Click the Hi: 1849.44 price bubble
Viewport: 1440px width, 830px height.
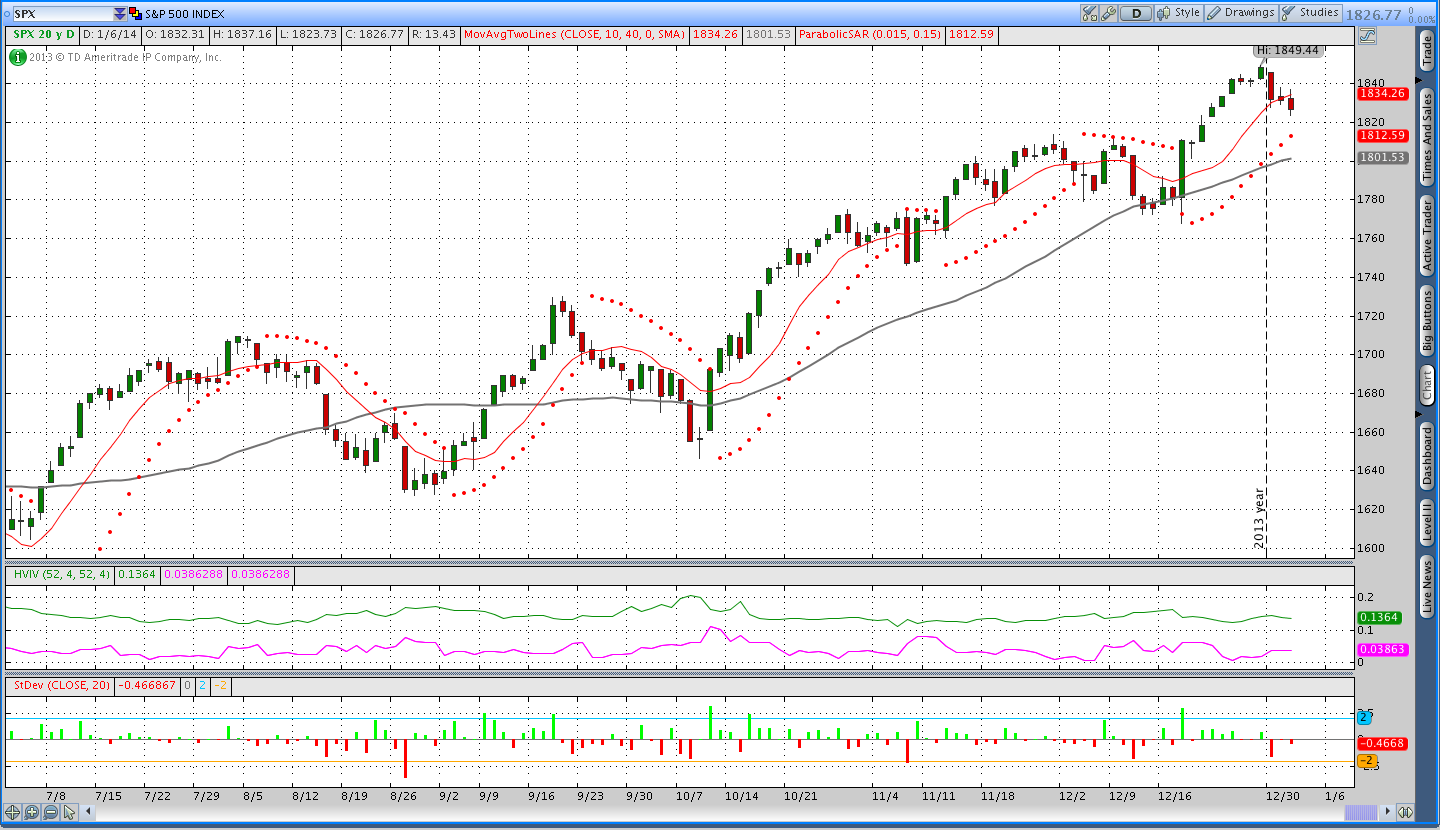pos(1289,49)
